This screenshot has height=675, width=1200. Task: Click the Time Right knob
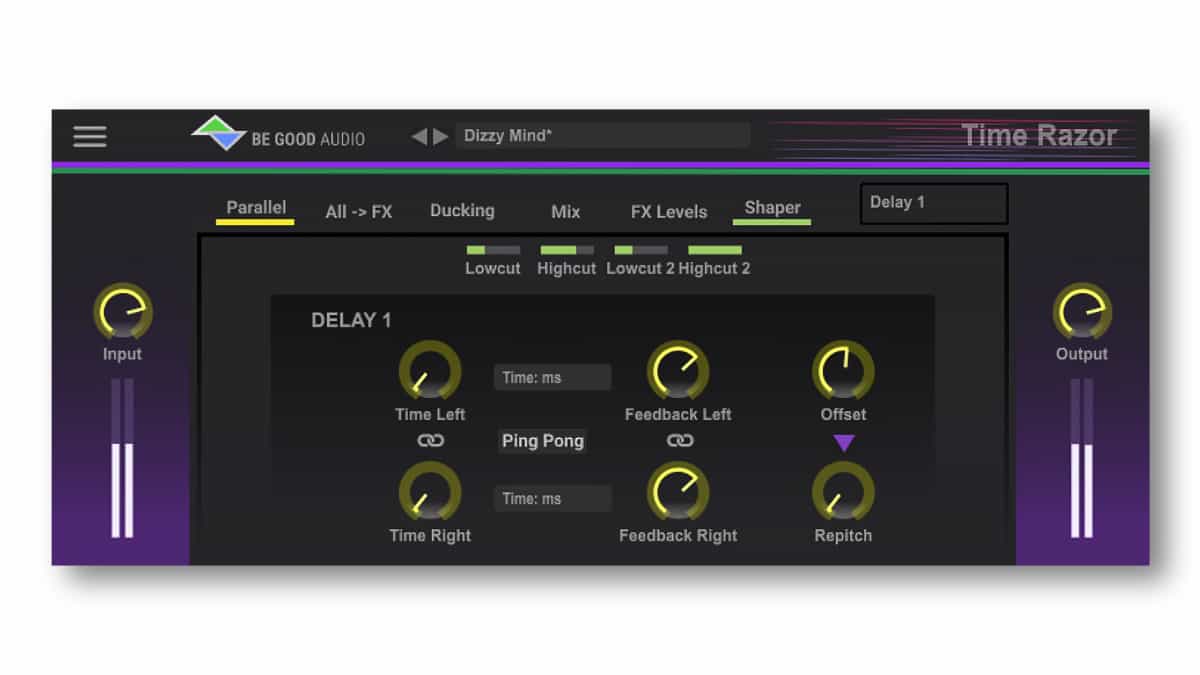pyautogui.click(x=430, y=492)
